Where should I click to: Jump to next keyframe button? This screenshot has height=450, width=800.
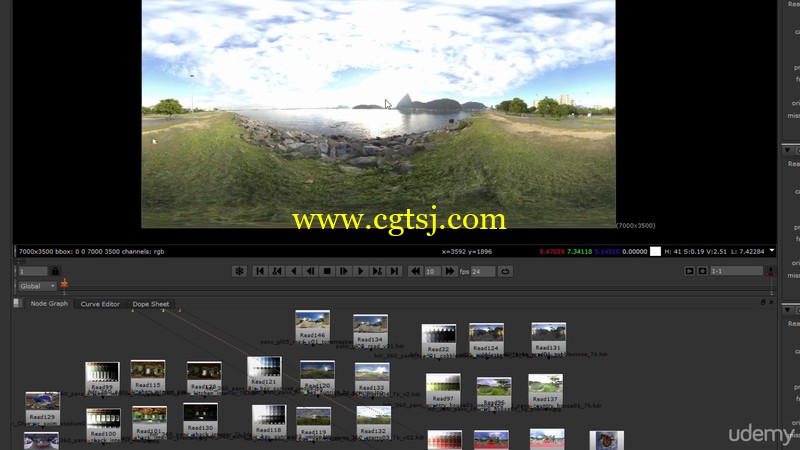tap(378, 271)
